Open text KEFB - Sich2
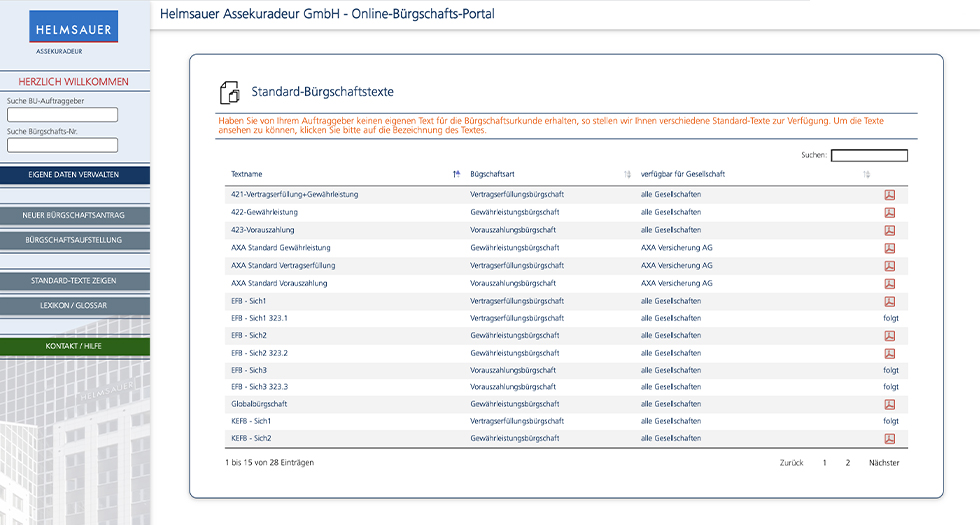 click(251, 438)
